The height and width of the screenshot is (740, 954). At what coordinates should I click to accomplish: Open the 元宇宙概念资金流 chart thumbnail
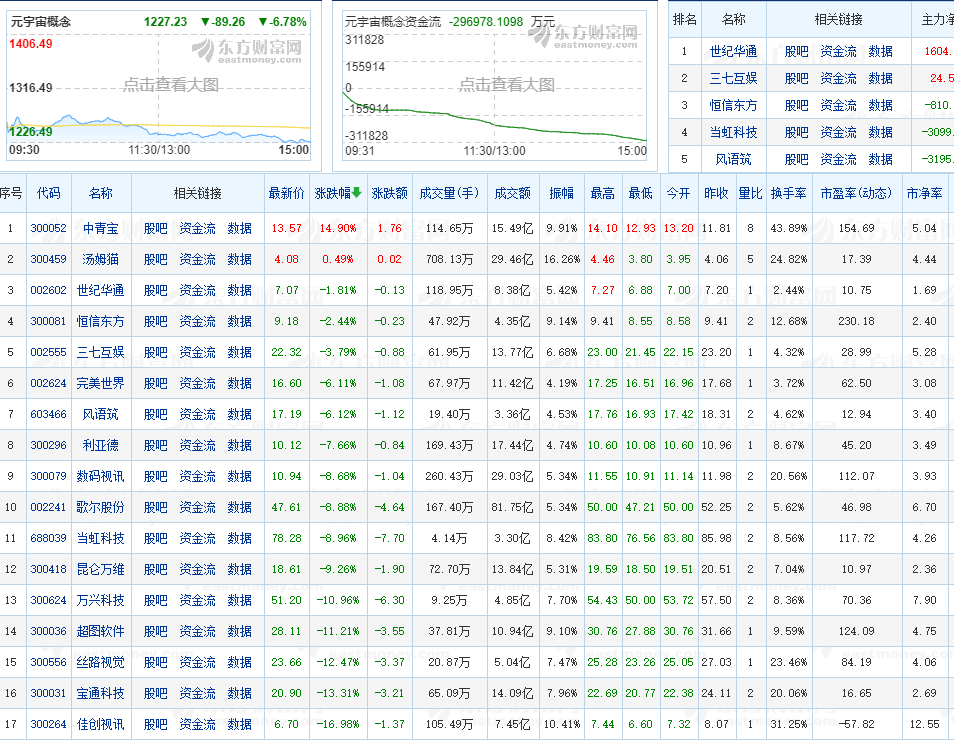494,85
